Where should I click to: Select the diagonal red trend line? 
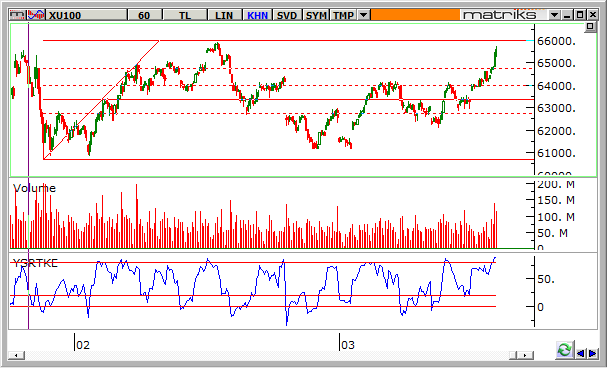click(x=101, y=99)
